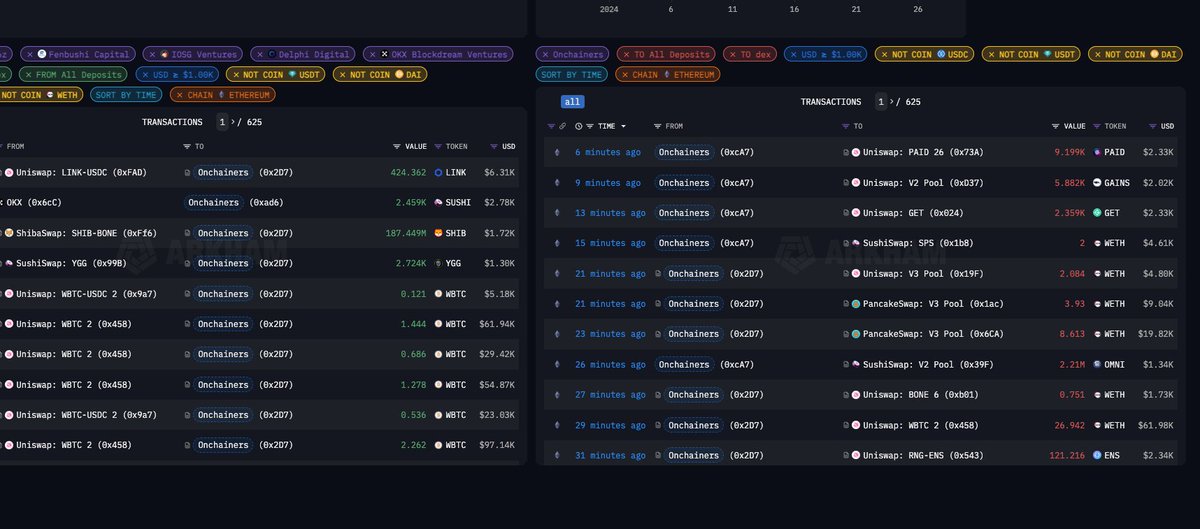Click the PancakeSwap logo next to V3 Pool (0x1ac)

tap(856, 304)
